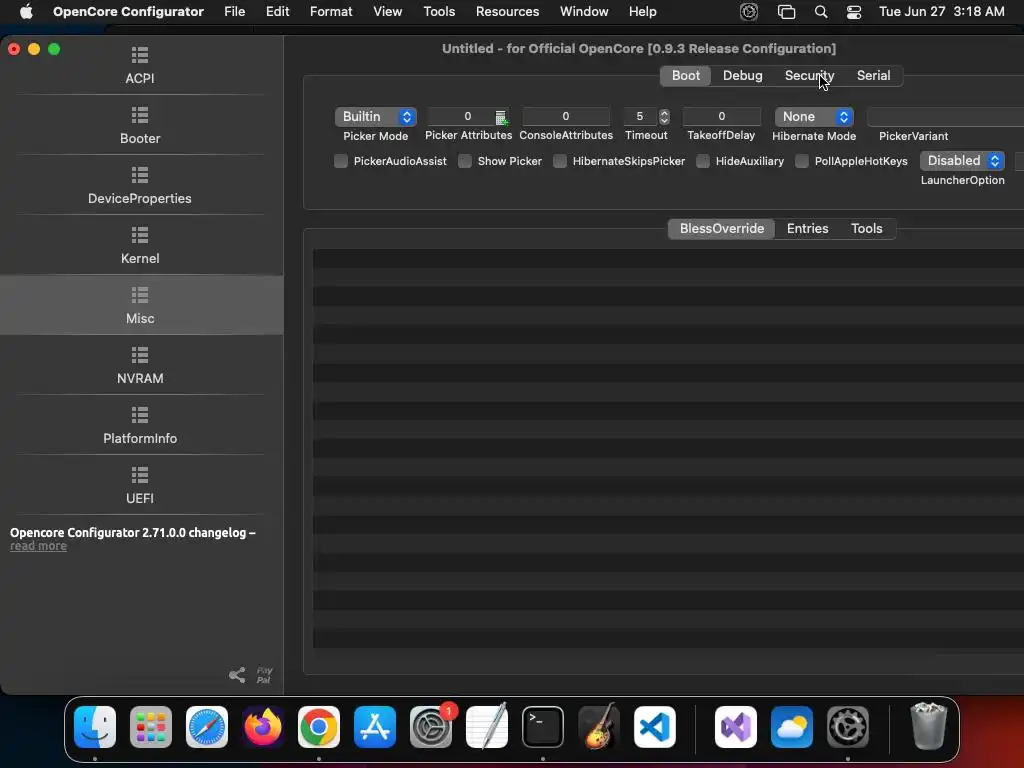Select the Misc sidebar section
1024x768 pixels.
(140, 305)
